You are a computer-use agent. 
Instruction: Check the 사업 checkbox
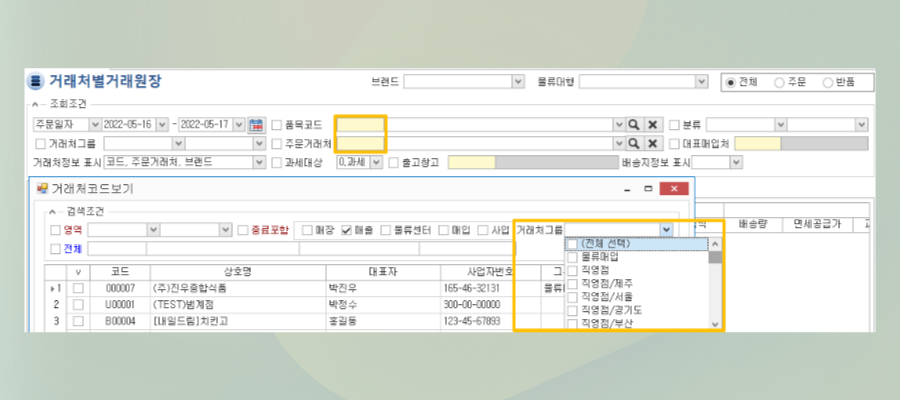[x=483, y=230]
